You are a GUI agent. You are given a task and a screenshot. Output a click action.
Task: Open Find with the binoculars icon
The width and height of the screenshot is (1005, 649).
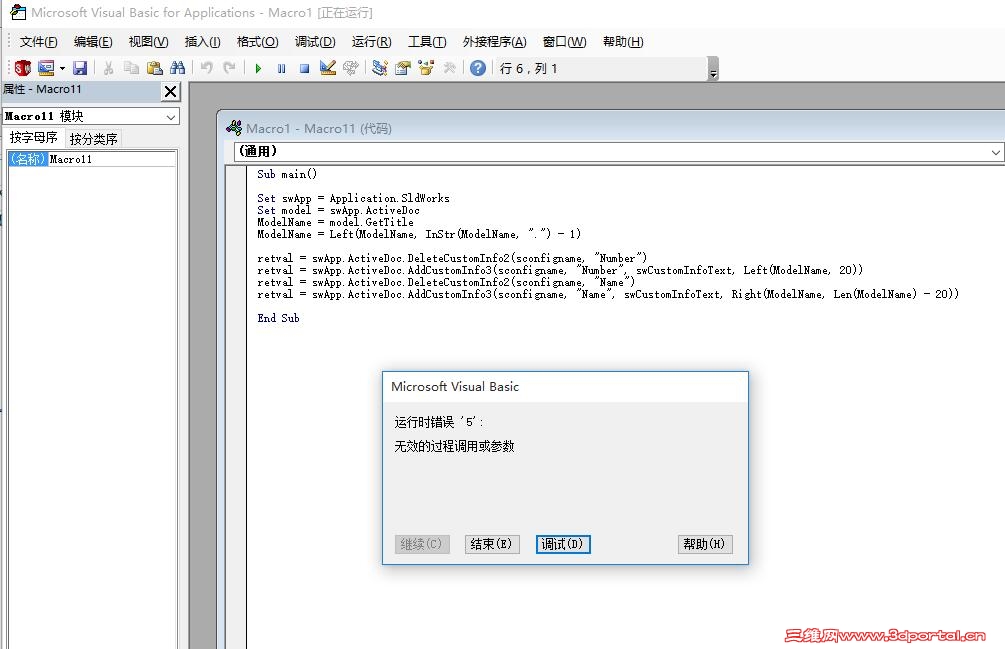click(x=178, y=68)
